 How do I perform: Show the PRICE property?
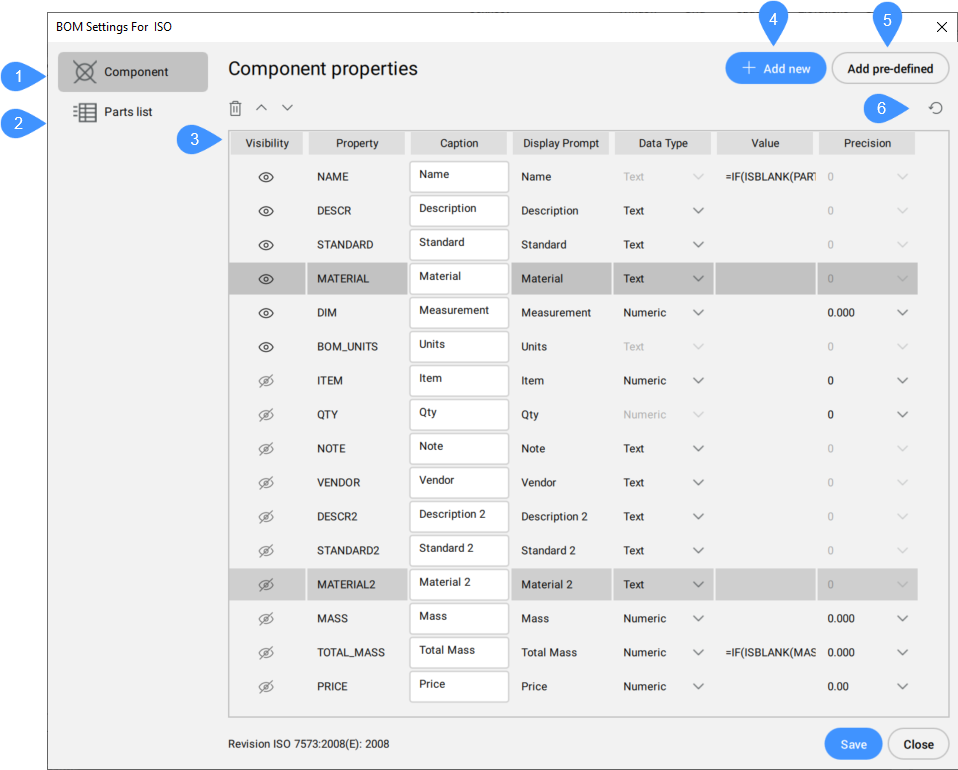(x=266, y=688)
